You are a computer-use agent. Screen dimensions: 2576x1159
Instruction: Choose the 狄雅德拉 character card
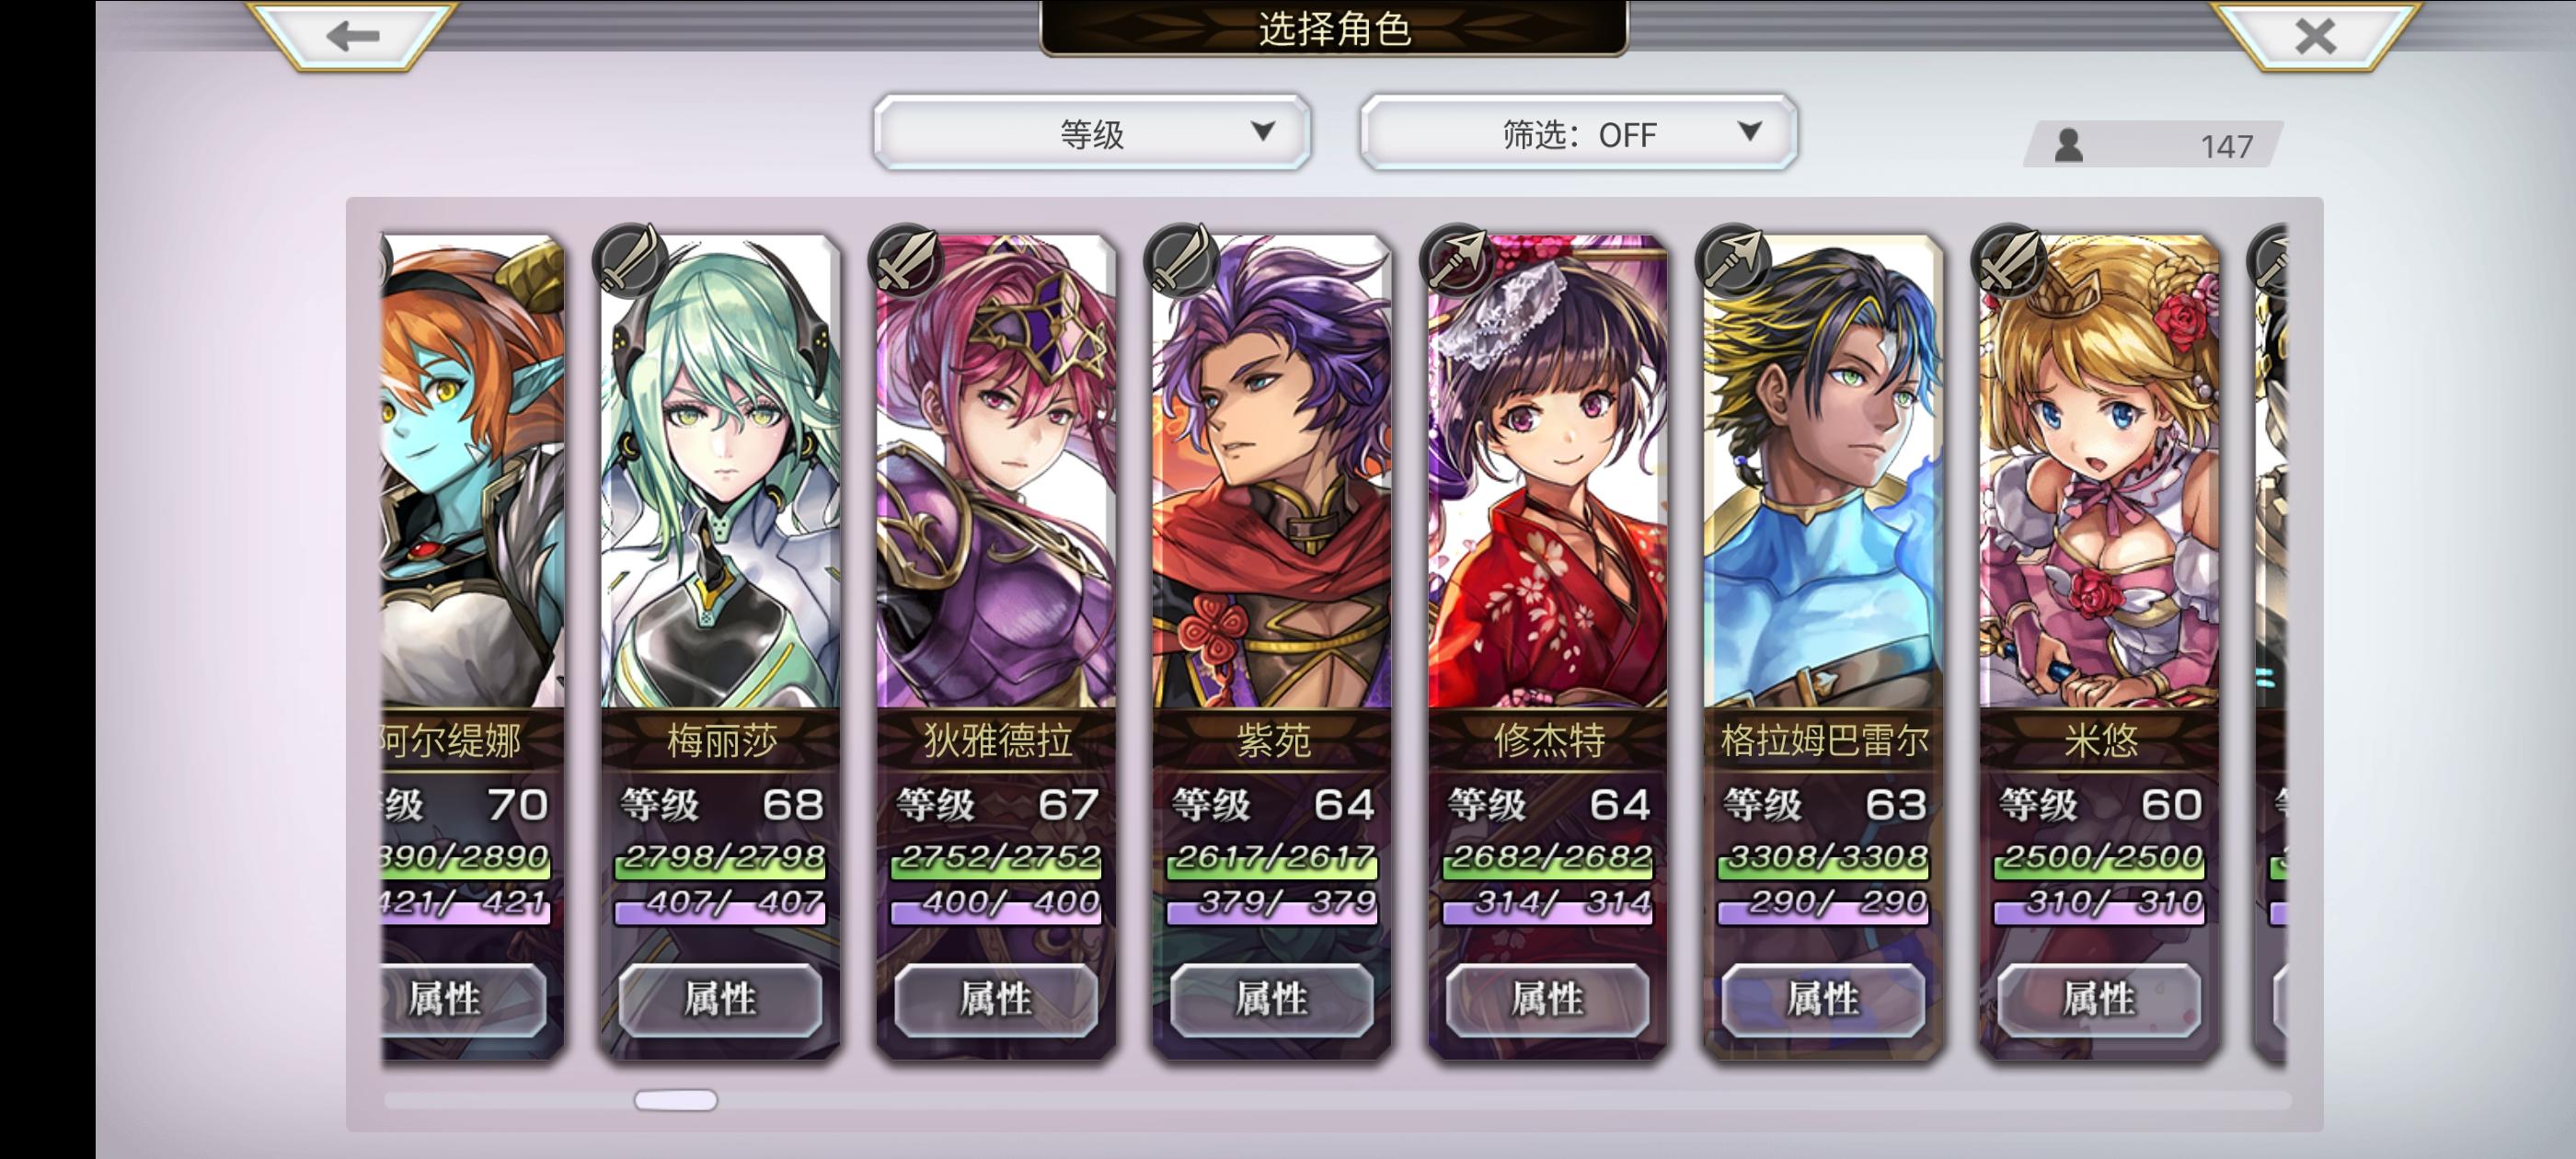coord(996,646)
